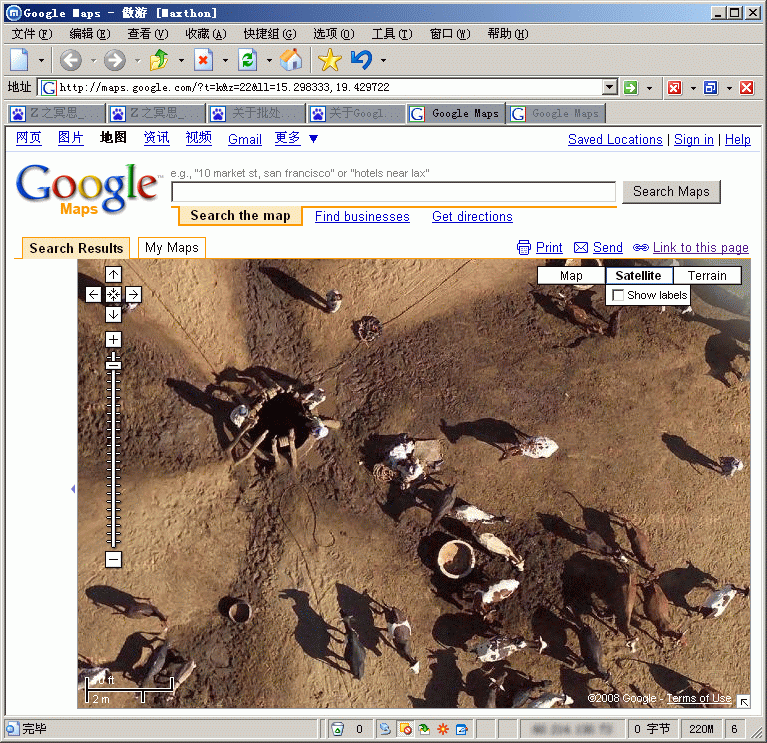Pan the map up with the arrow
Viewport: 767px width, 743px height.
click(x=113, y=274)
